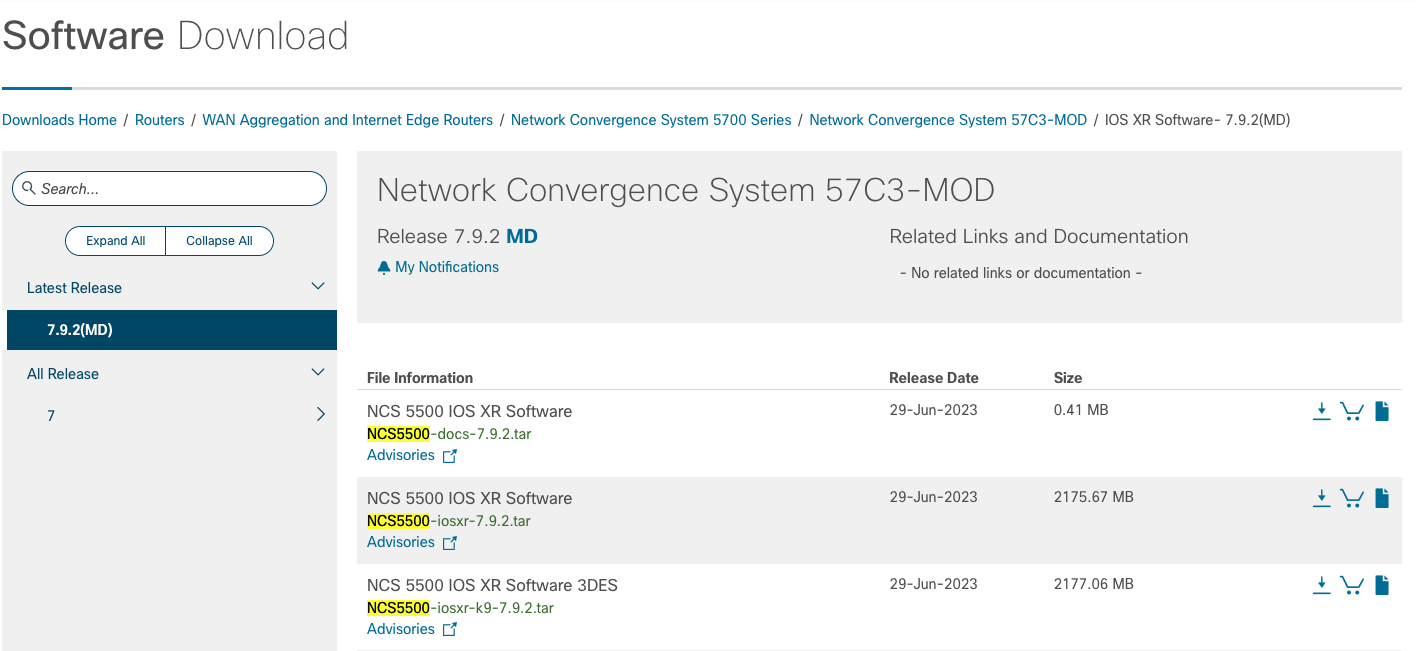
Task: Add the 3DES software image to cart
Action: 1352,584
